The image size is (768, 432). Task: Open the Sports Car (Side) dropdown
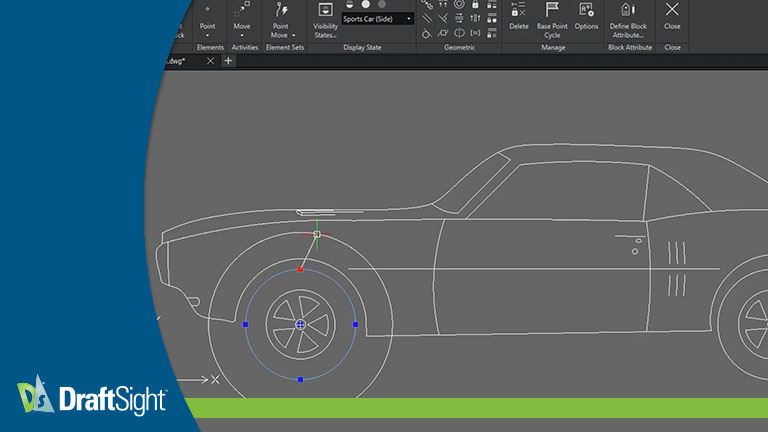coord(378,19)
